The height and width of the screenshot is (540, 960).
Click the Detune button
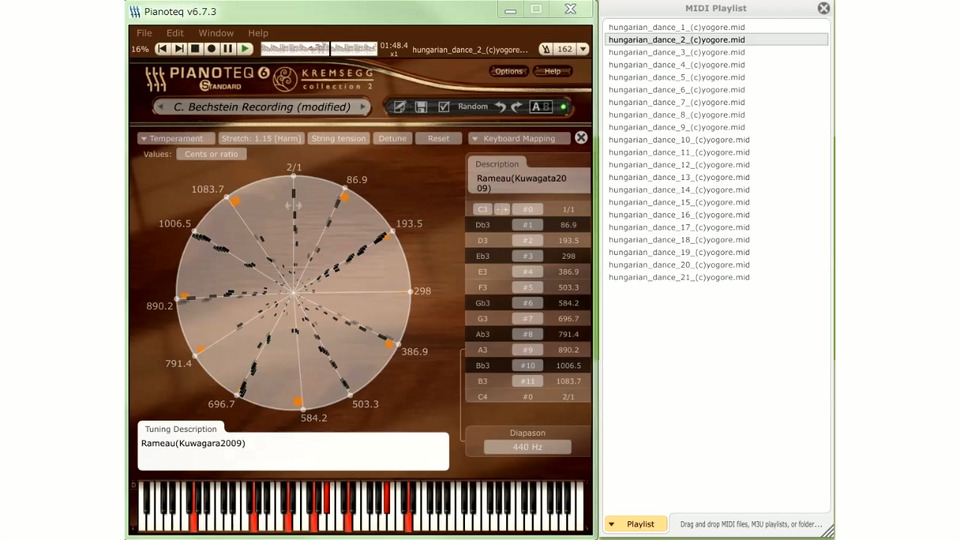point(392,138)
